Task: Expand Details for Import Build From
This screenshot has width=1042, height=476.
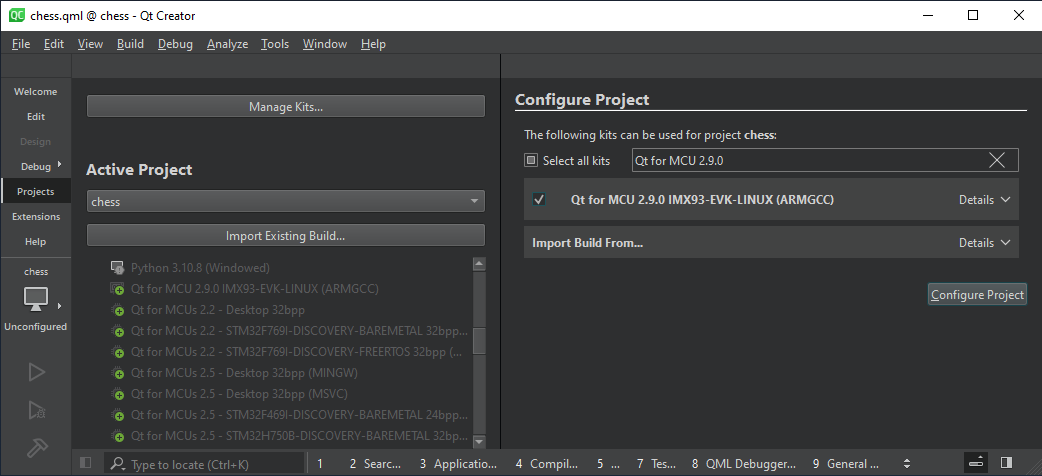Action: click(984, 243)
